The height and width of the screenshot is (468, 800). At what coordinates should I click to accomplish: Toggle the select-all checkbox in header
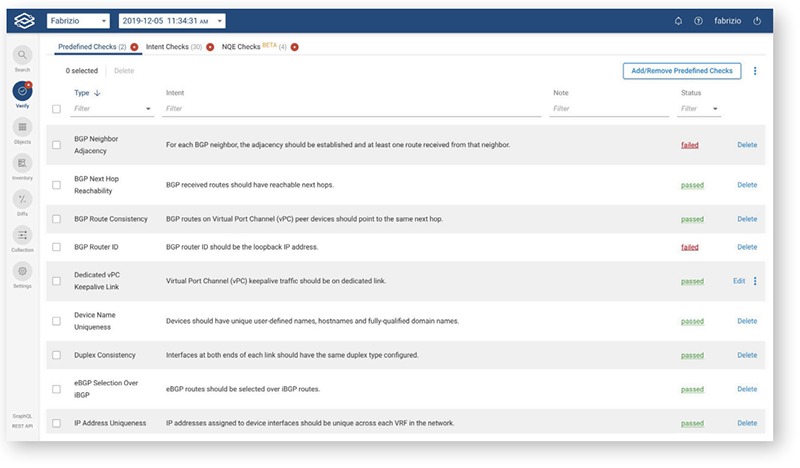click(56, 108)
